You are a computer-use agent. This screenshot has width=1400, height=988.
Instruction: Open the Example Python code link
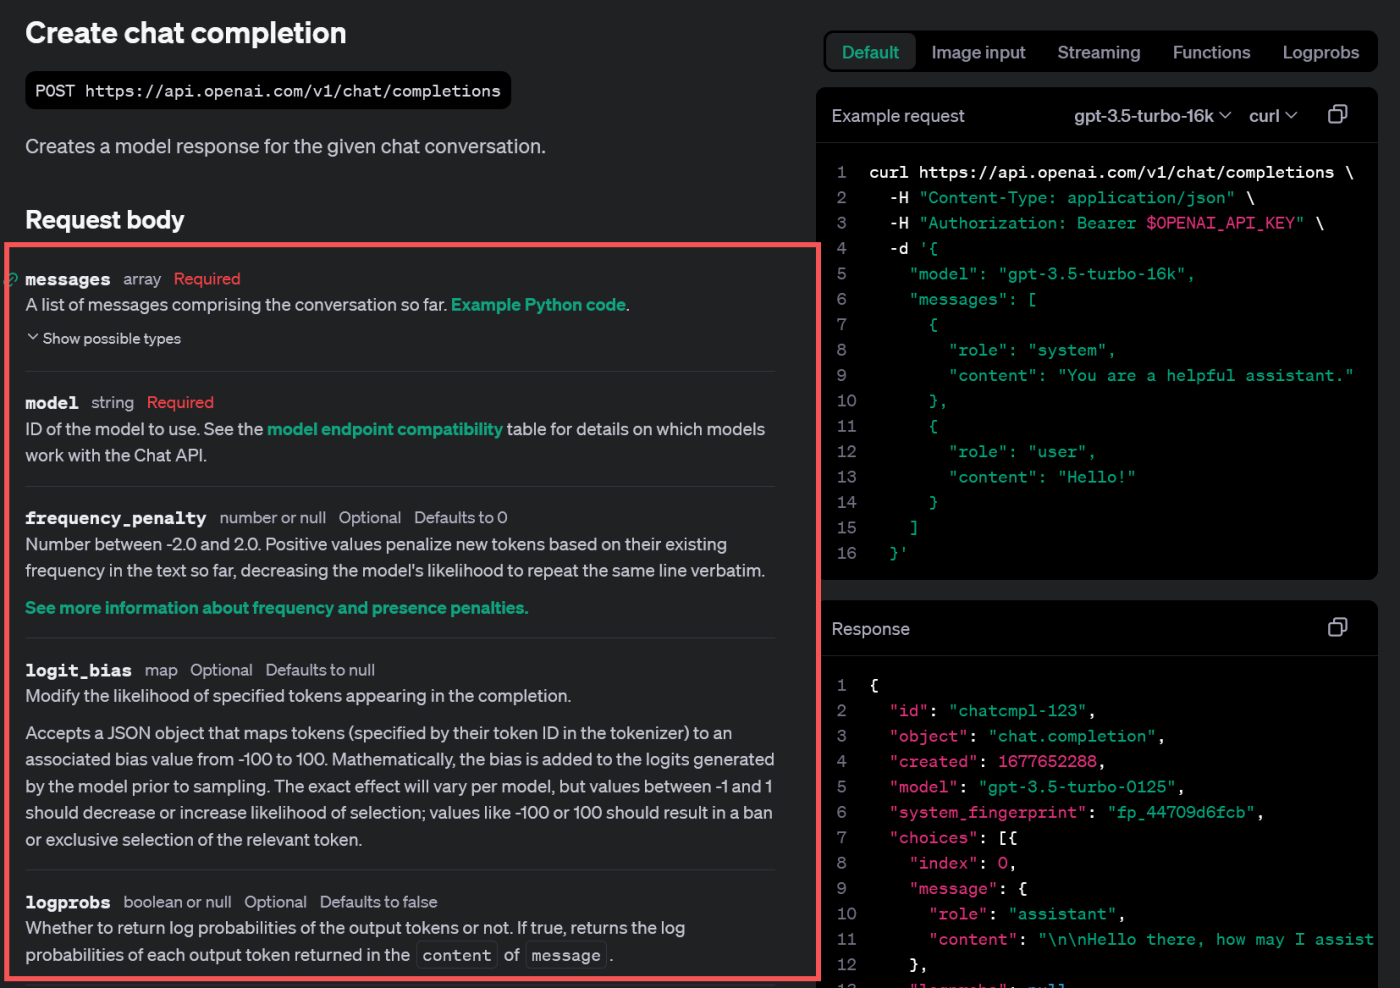point(538,305)
